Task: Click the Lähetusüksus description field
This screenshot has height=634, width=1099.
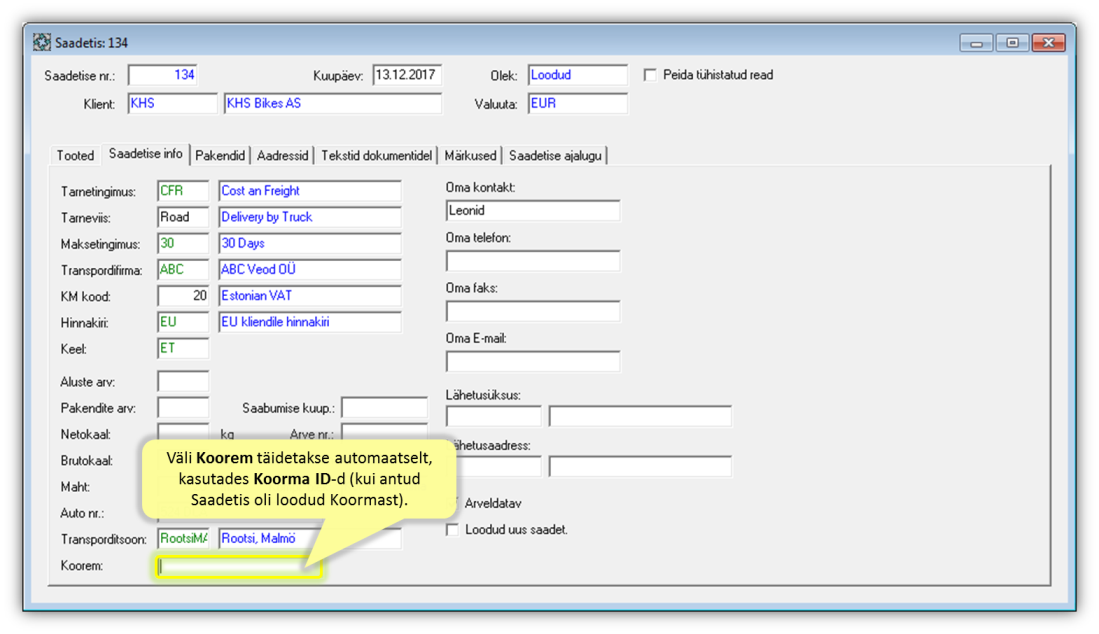Action: click(641, 416)
